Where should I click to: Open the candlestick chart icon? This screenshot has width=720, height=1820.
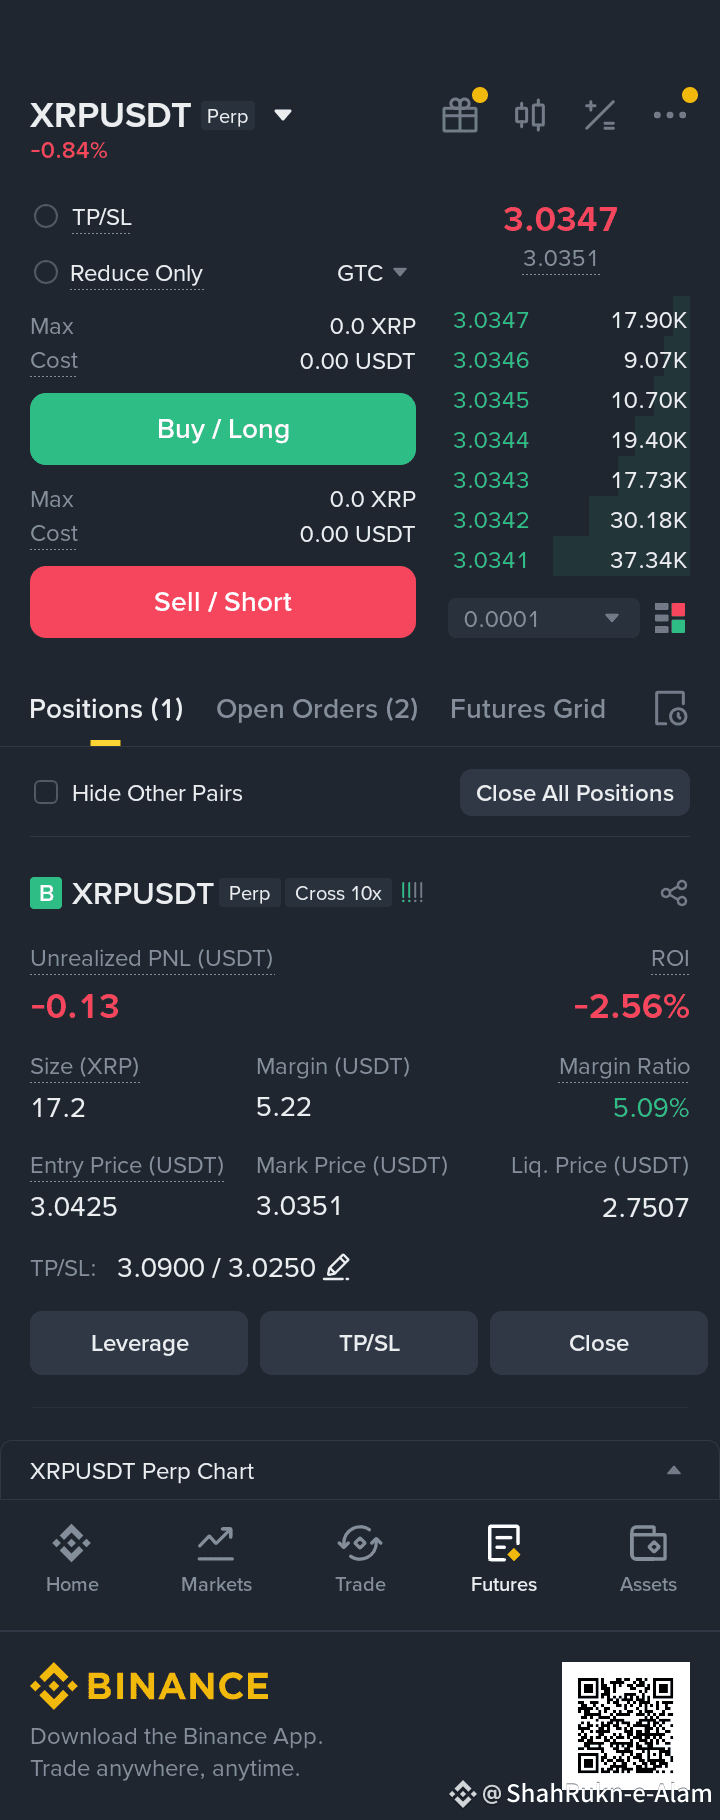coord(530,116)
